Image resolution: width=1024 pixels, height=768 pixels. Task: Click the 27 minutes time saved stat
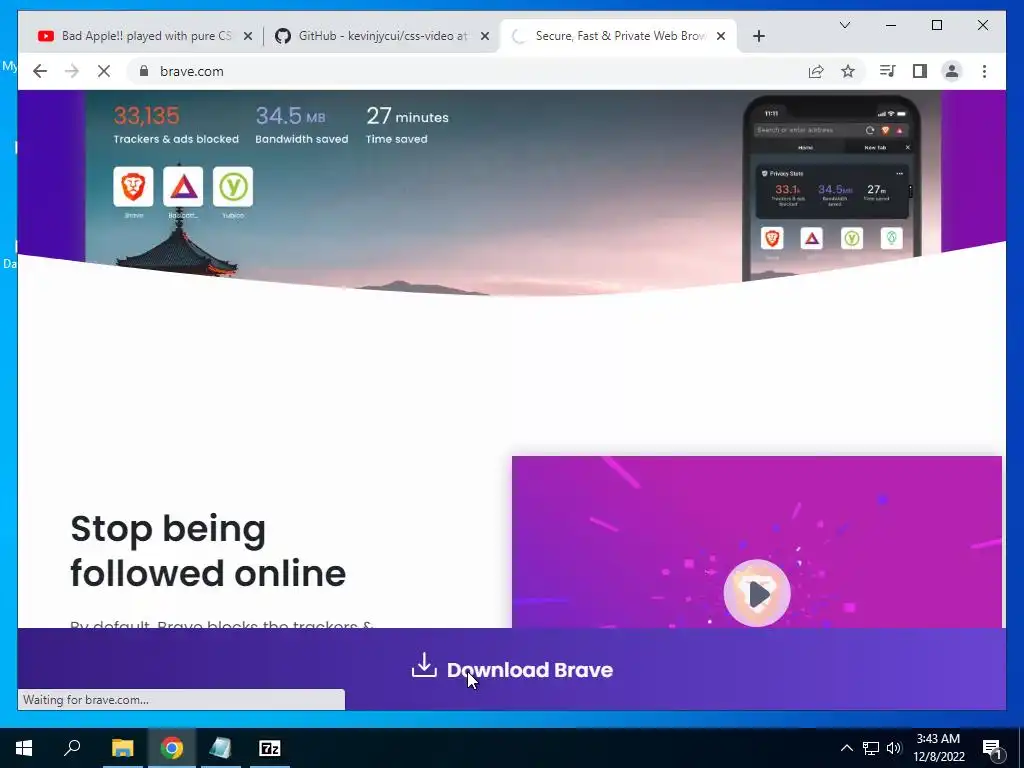coord(407,125)
